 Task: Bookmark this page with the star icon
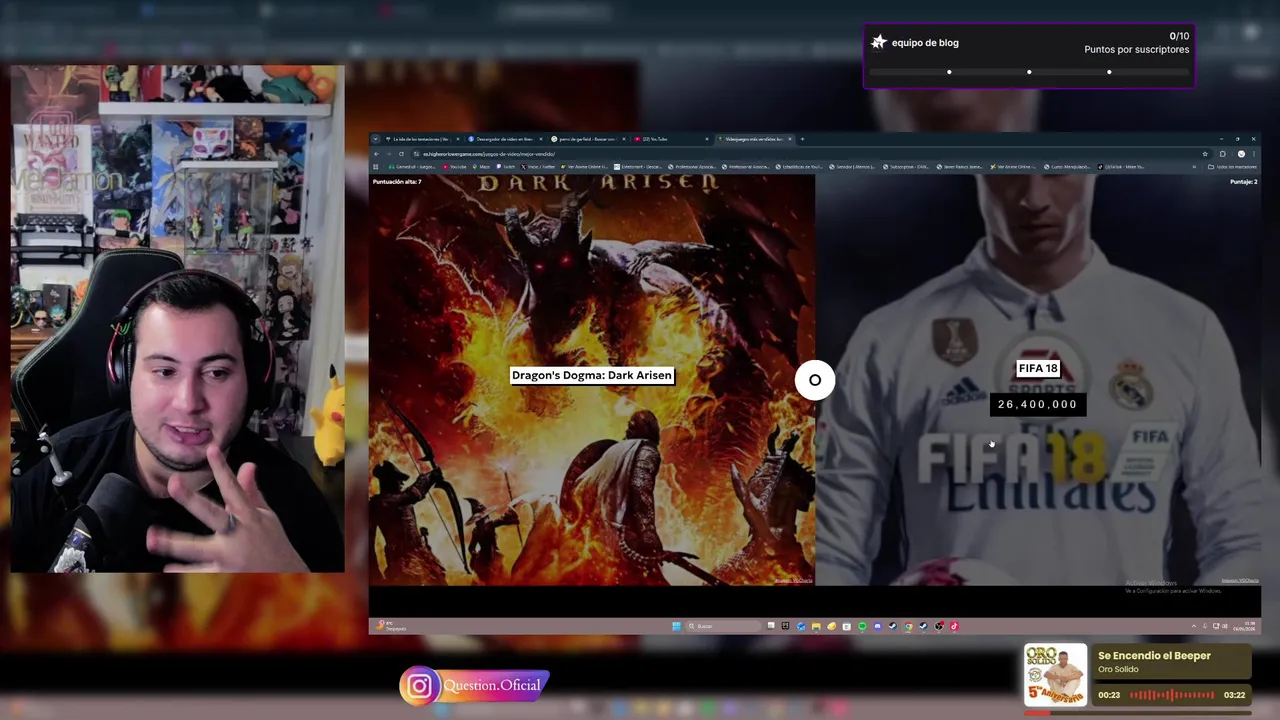tap(1205, 154)
